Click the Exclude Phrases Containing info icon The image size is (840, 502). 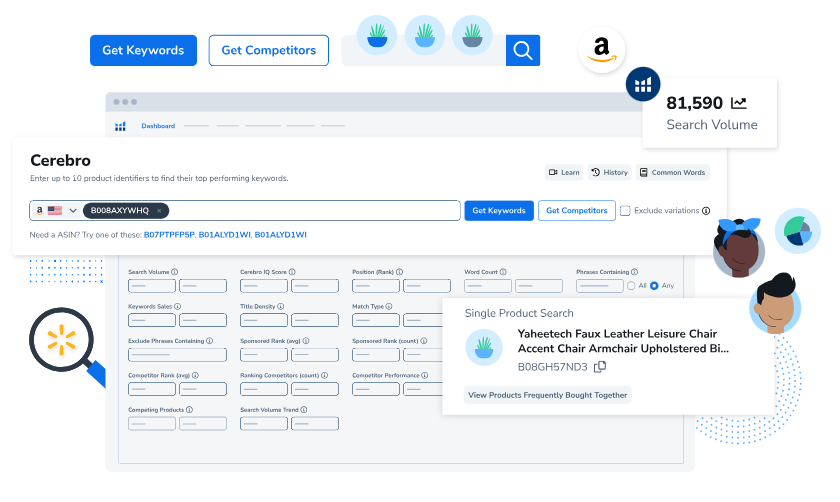pyautogui.click(x=209, y=341)
